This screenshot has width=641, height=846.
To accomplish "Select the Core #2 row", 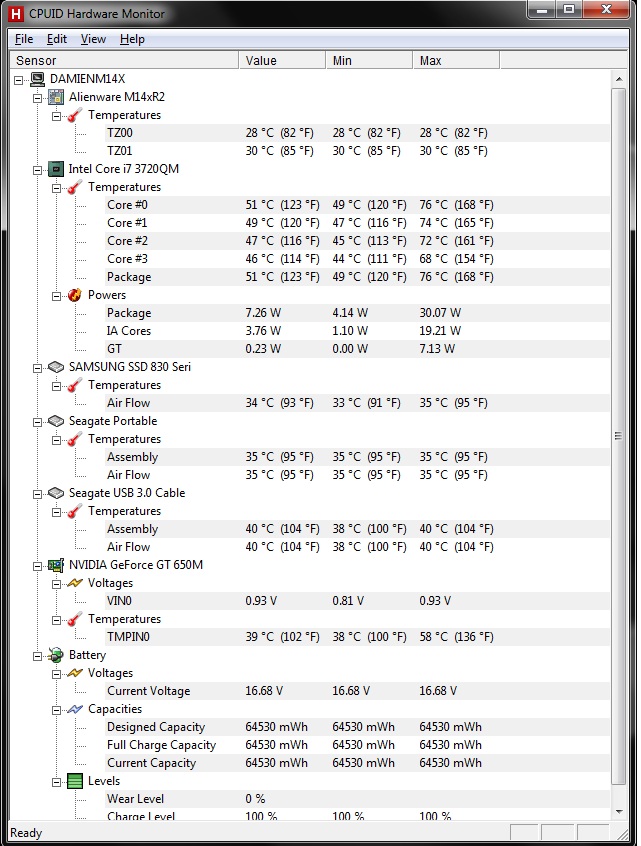I will click(357, 241).
